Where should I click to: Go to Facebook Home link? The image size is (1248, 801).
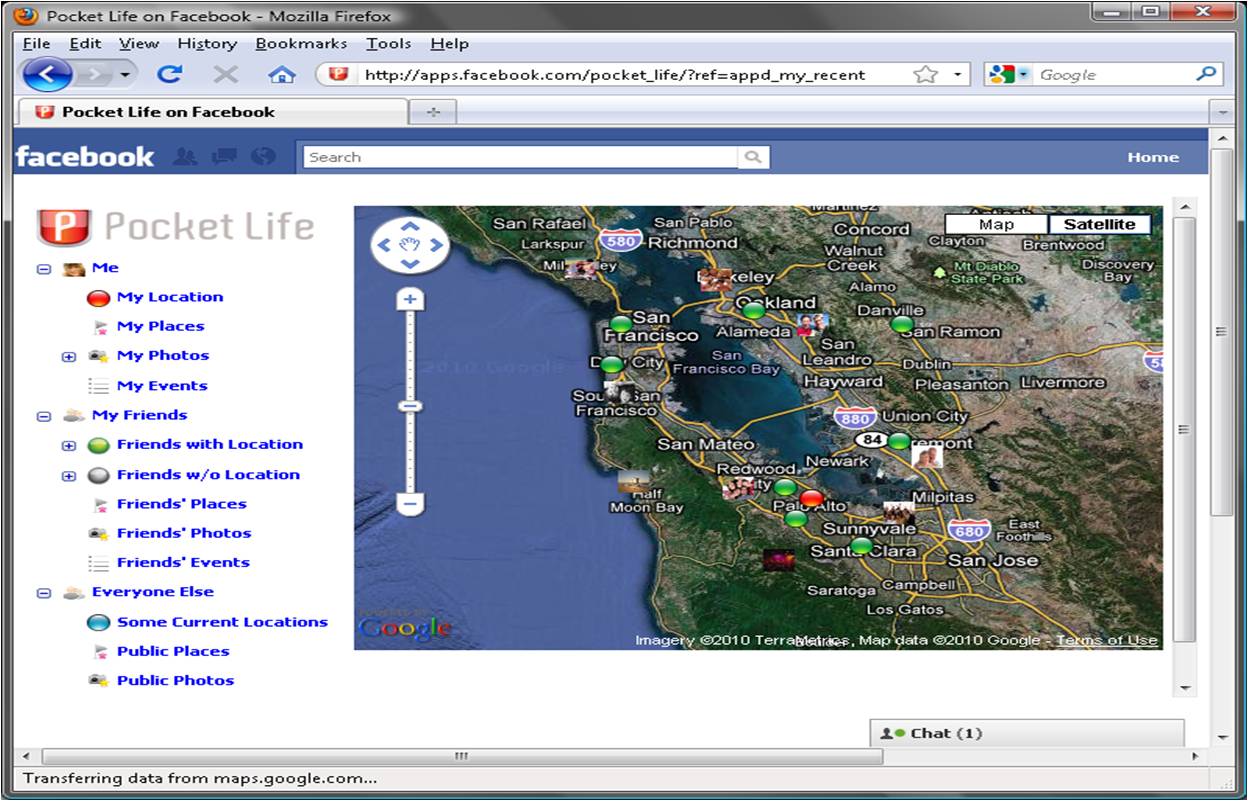1153,157
